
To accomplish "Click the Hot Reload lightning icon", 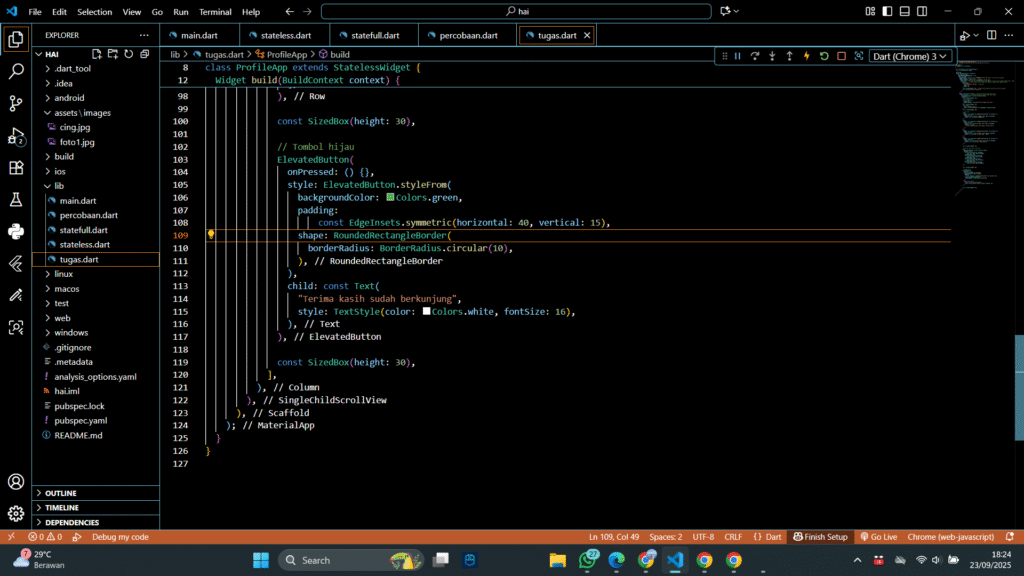I will 806,56.
